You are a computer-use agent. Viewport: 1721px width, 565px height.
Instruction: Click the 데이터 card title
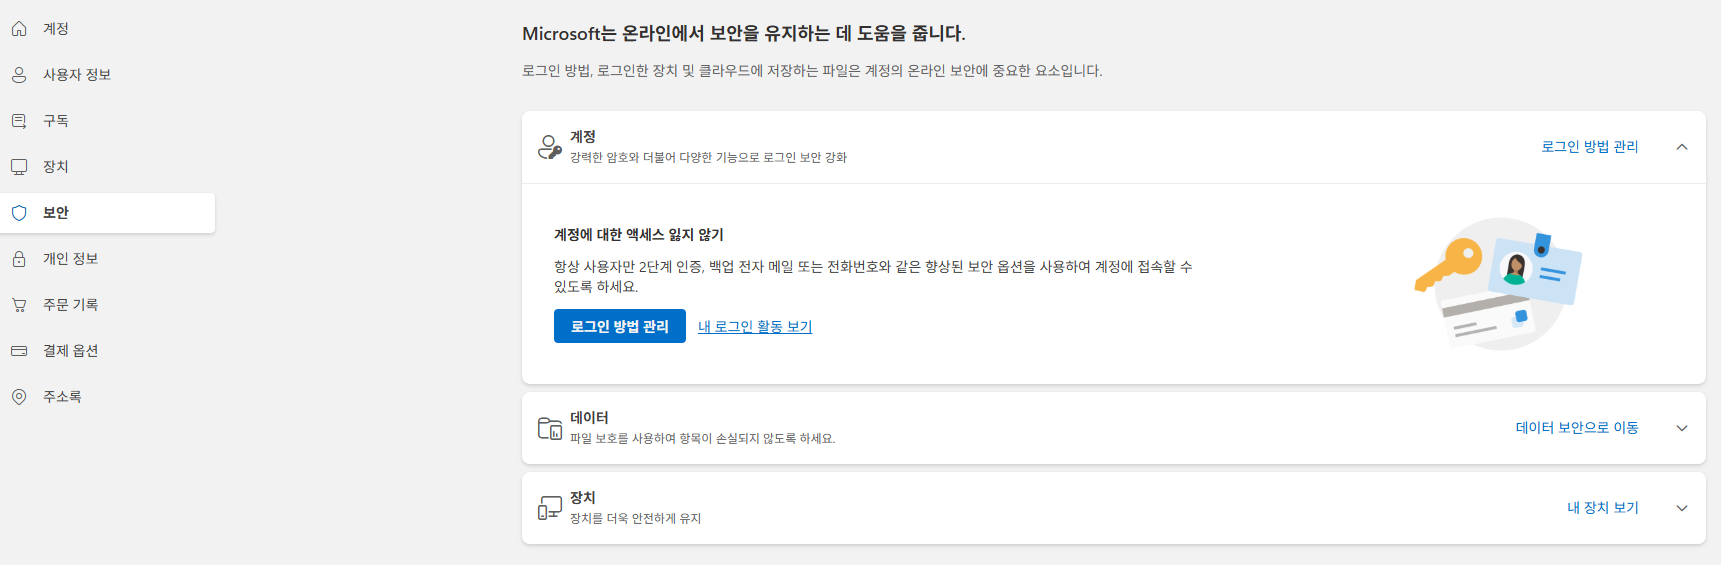click(589, 418)
